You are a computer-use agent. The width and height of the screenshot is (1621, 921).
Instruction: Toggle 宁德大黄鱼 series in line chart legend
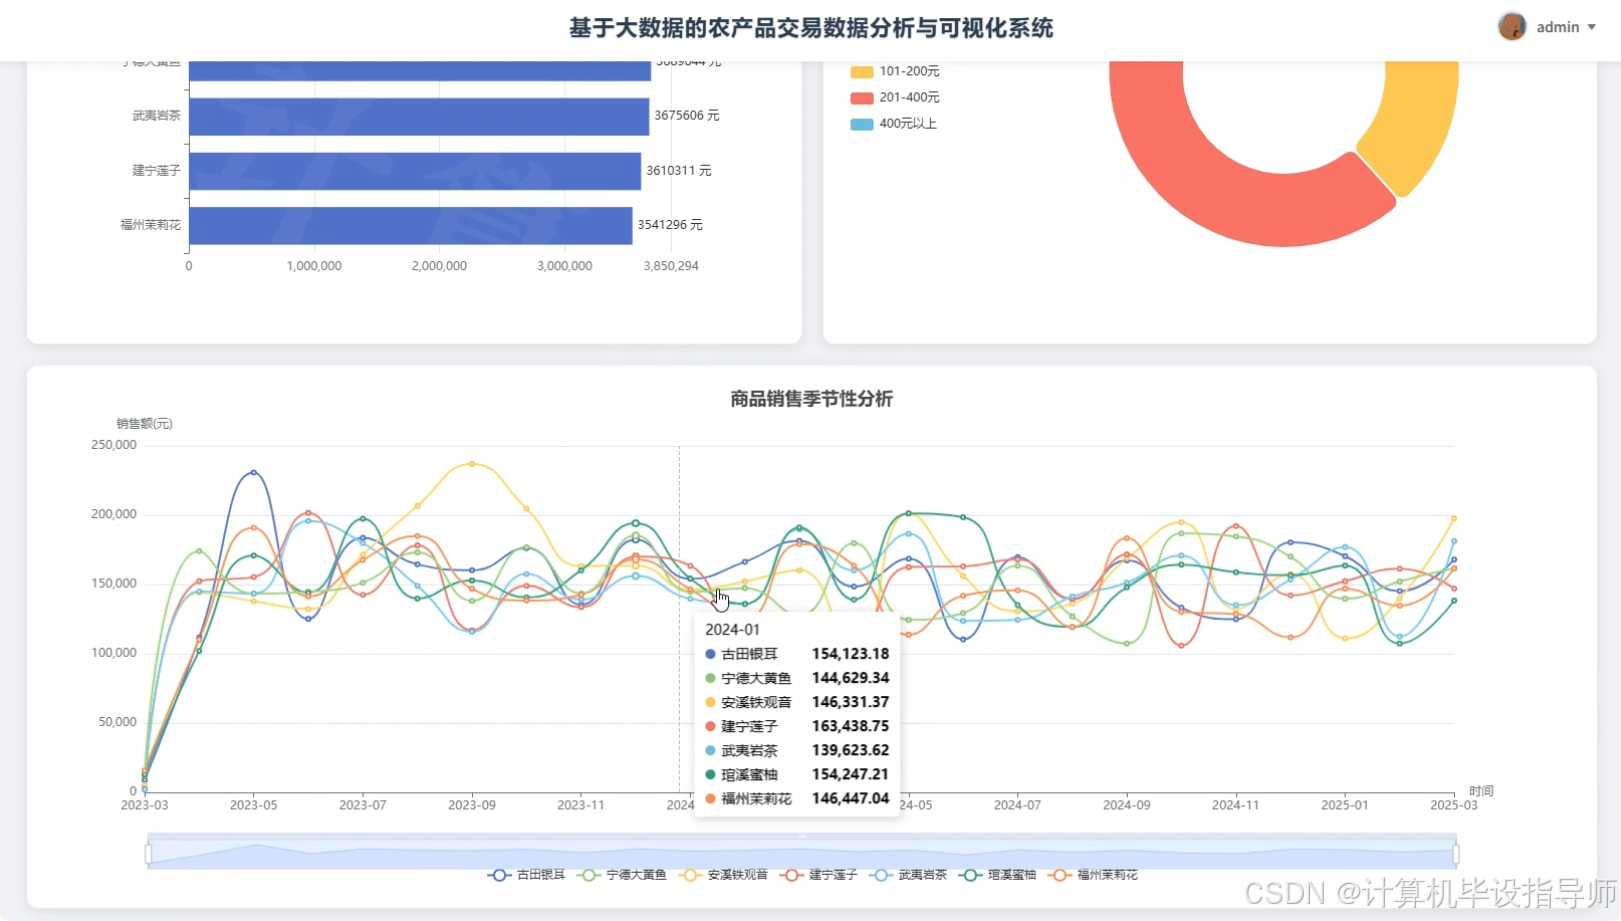point(622,875)
